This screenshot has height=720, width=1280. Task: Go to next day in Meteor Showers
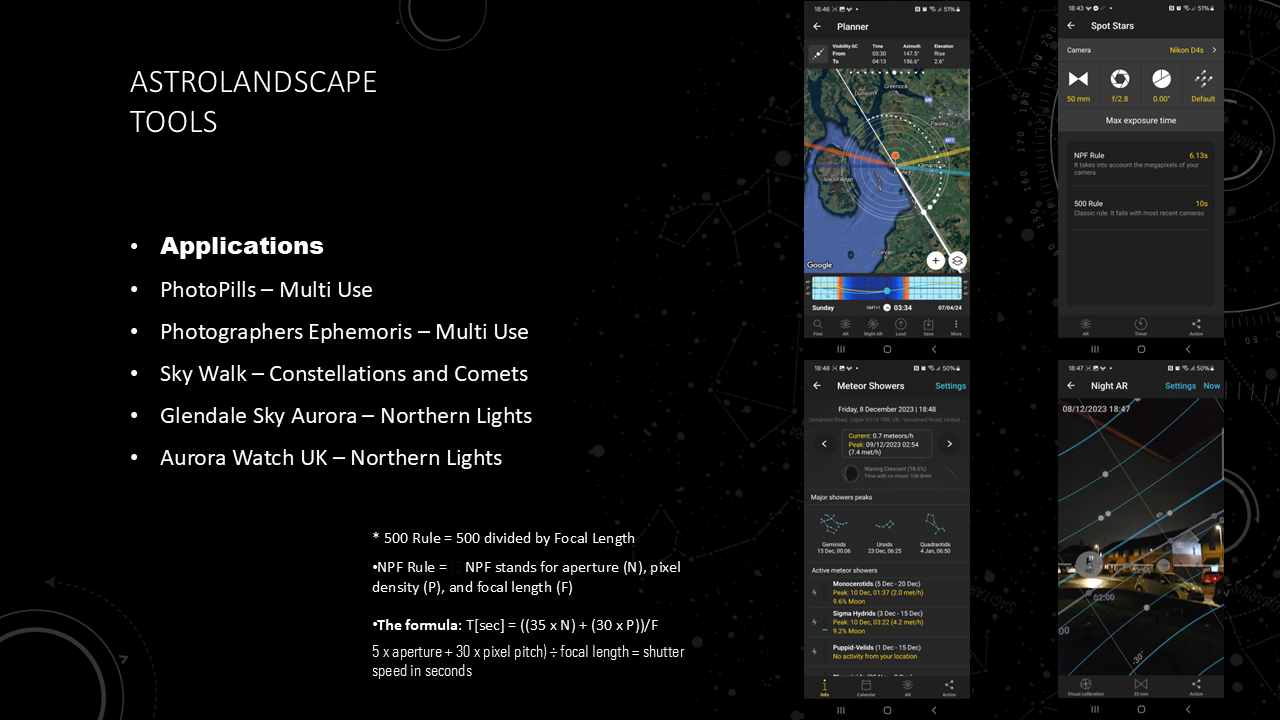[x=950, y=443]
